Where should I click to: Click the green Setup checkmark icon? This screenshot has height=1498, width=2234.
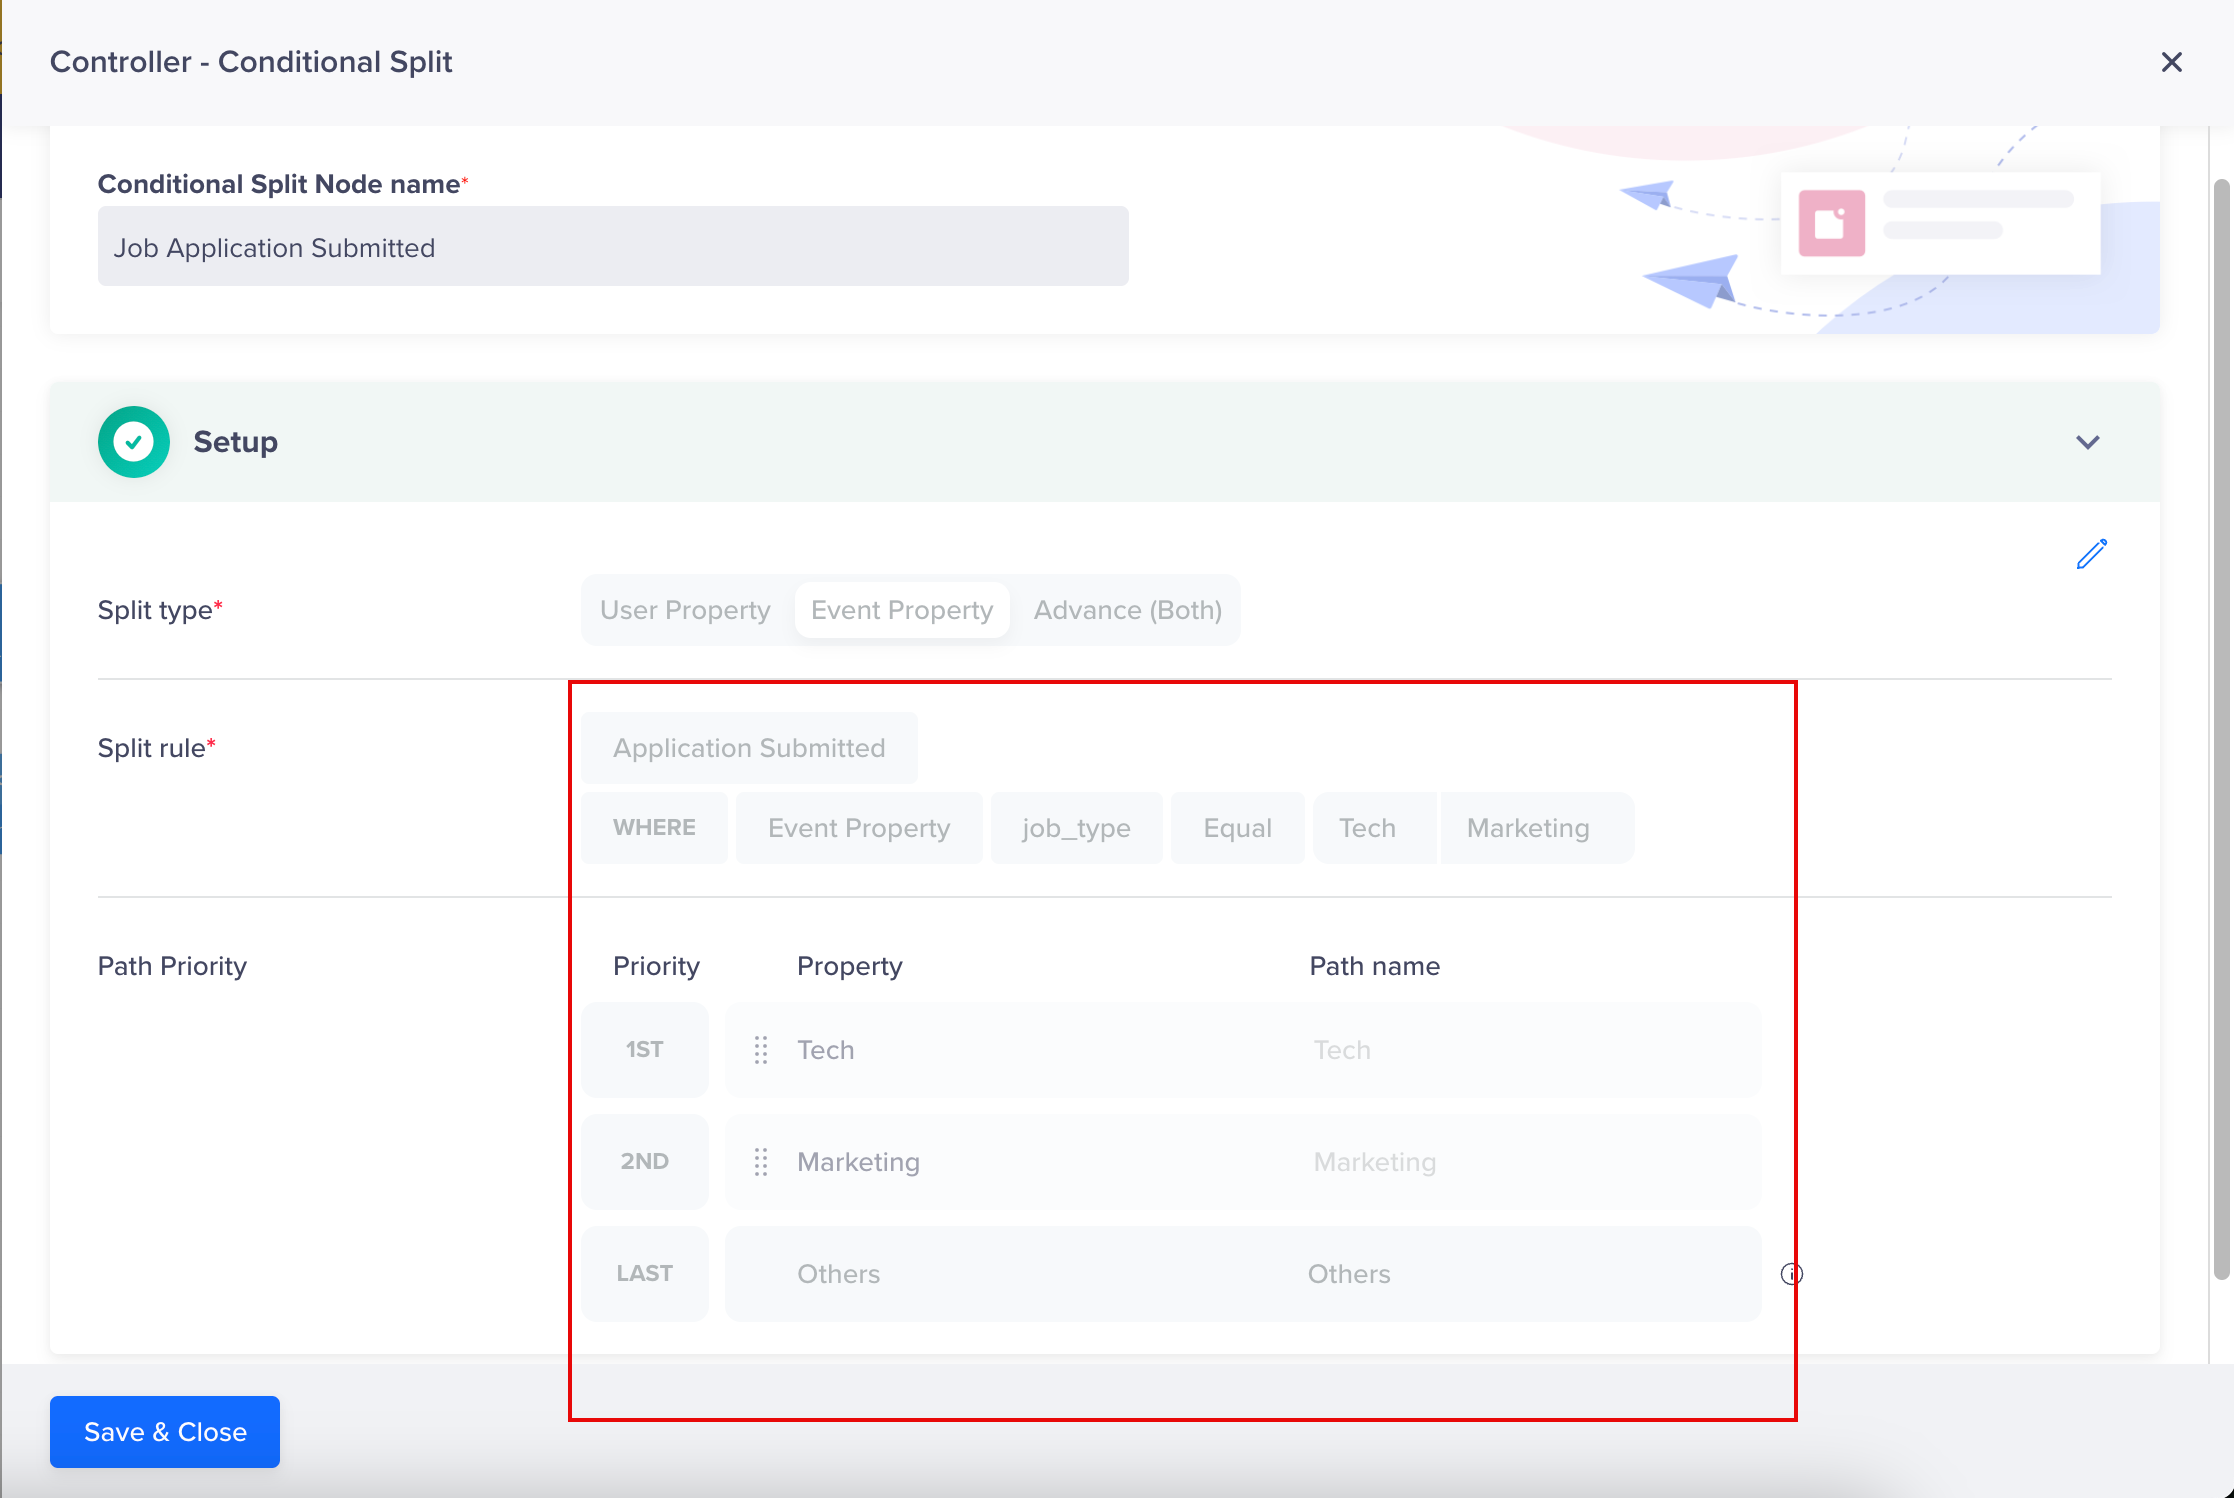point(134,442)
